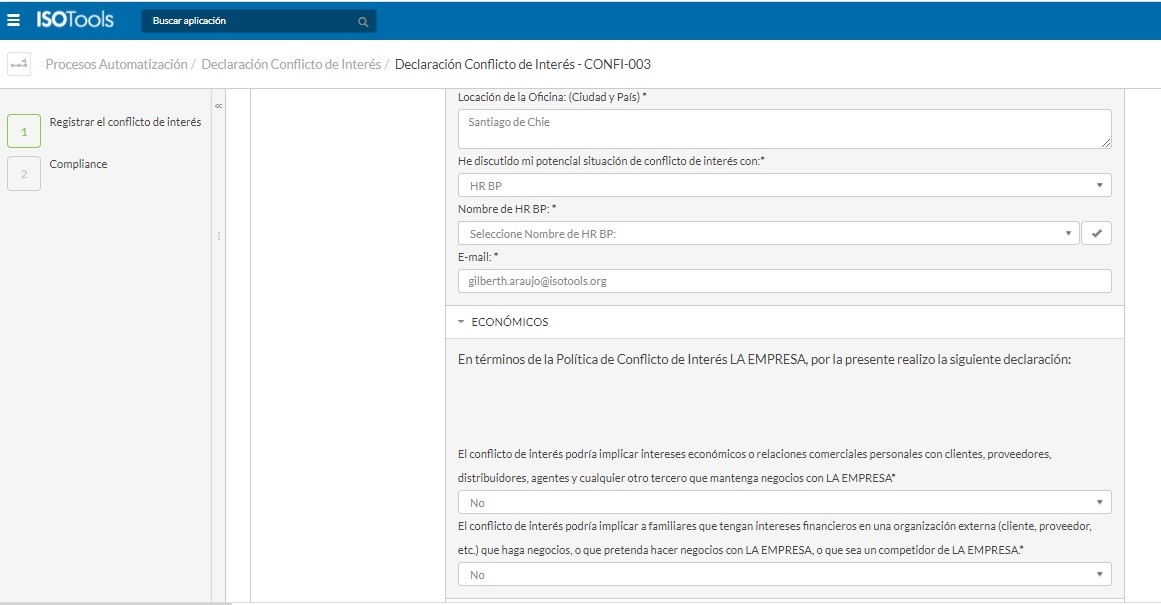
Task: Open the Seleccione Nombre de HR BP dropdown
Action: pyautogui.click(x=768, y=233)
